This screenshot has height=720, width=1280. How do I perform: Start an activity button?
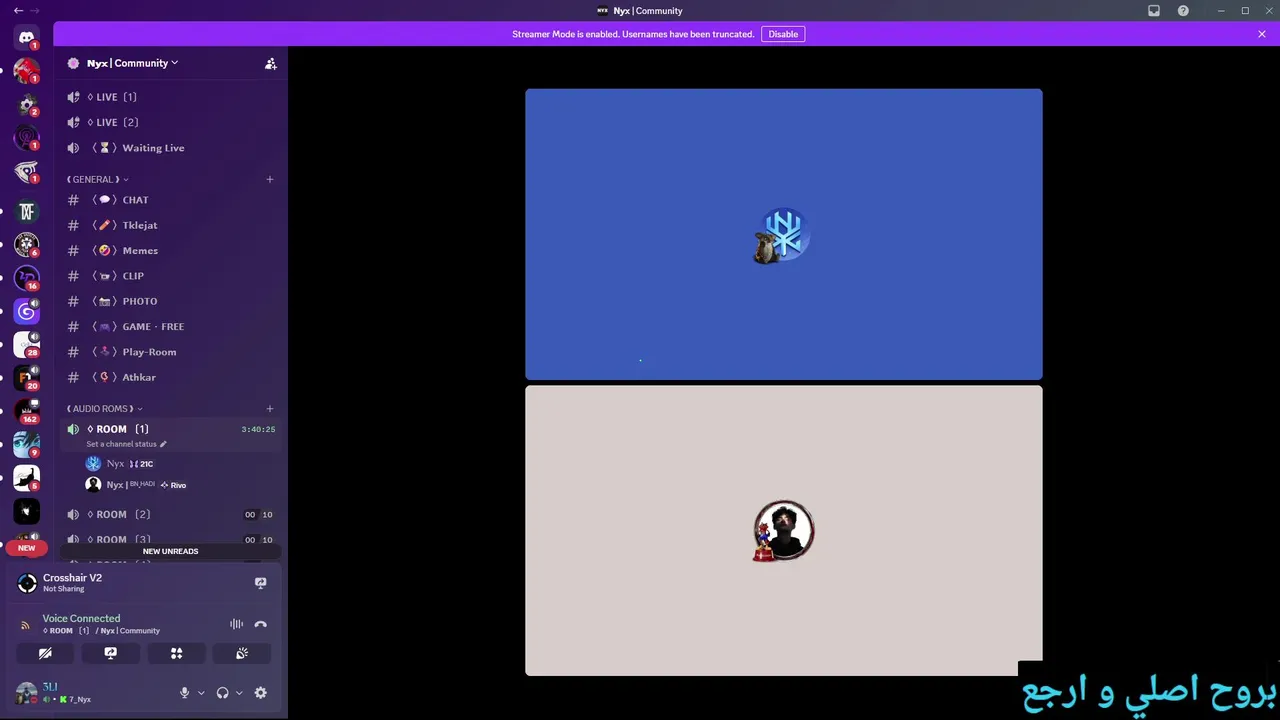[x=176, y=653]
